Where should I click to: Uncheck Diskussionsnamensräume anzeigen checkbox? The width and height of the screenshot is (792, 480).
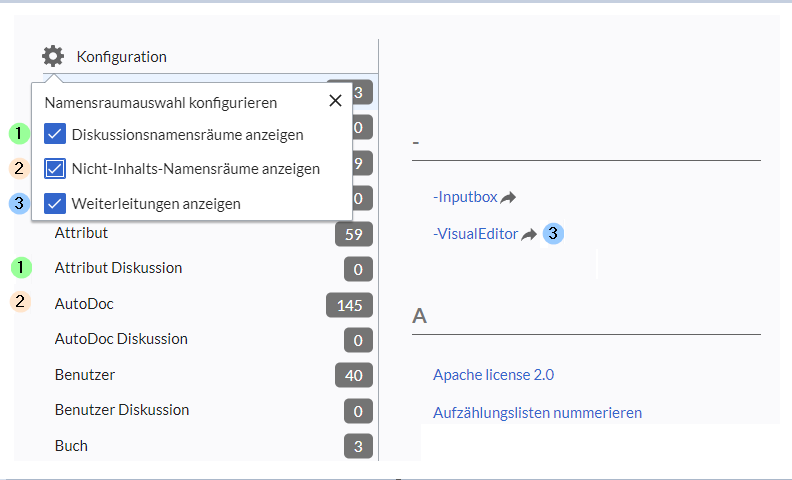56,134
